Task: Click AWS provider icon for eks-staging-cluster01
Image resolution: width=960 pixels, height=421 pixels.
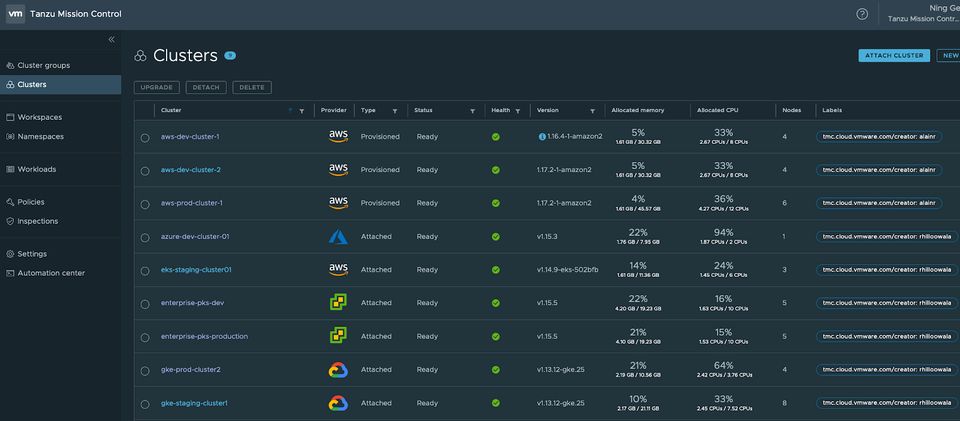Action: (x=338, y=269)
